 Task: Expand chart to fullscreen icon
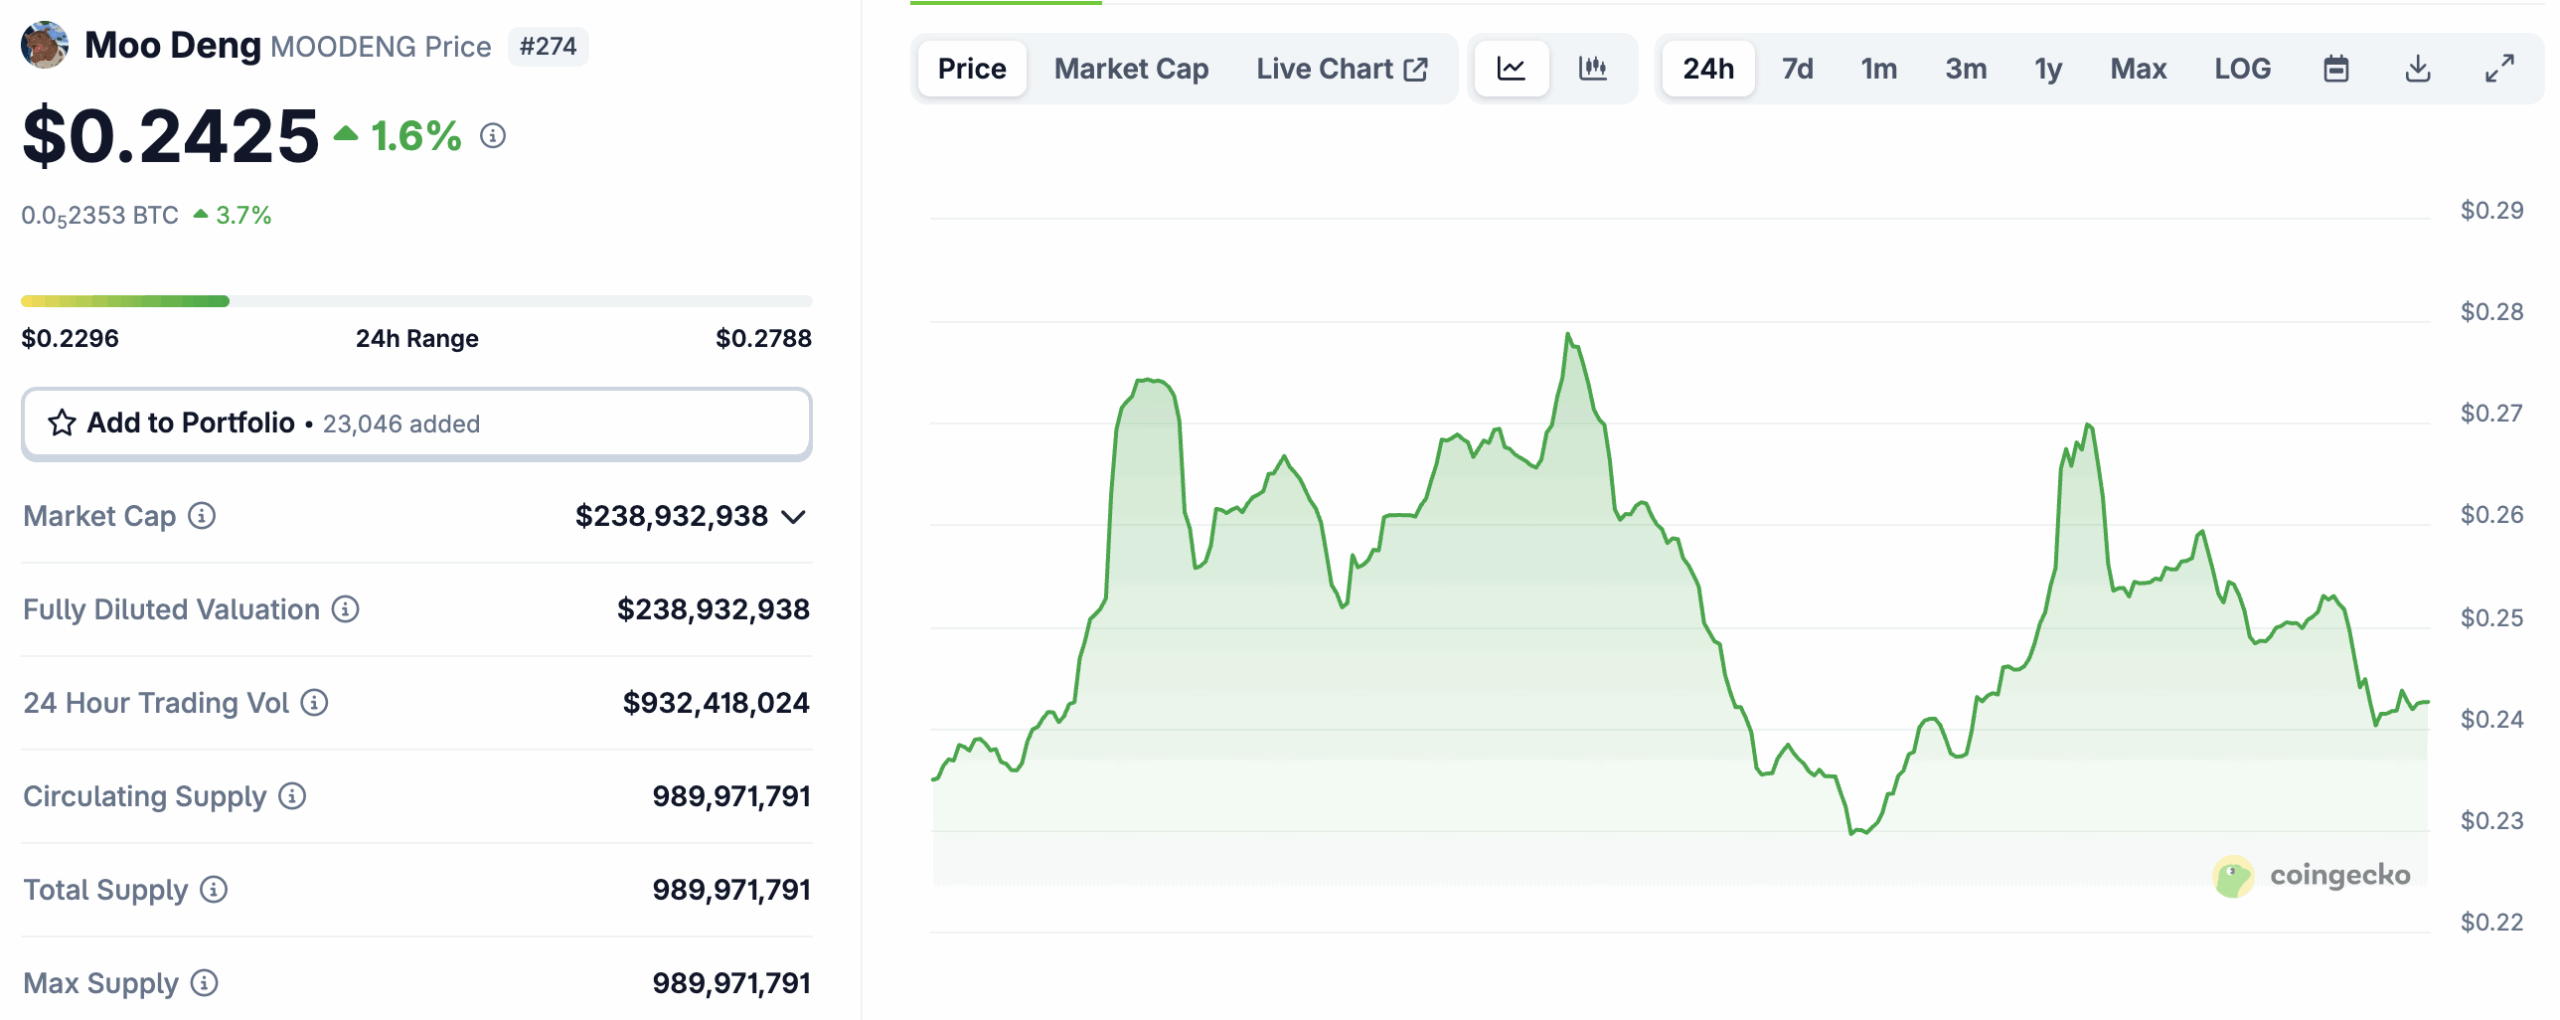pos(2499,69)
